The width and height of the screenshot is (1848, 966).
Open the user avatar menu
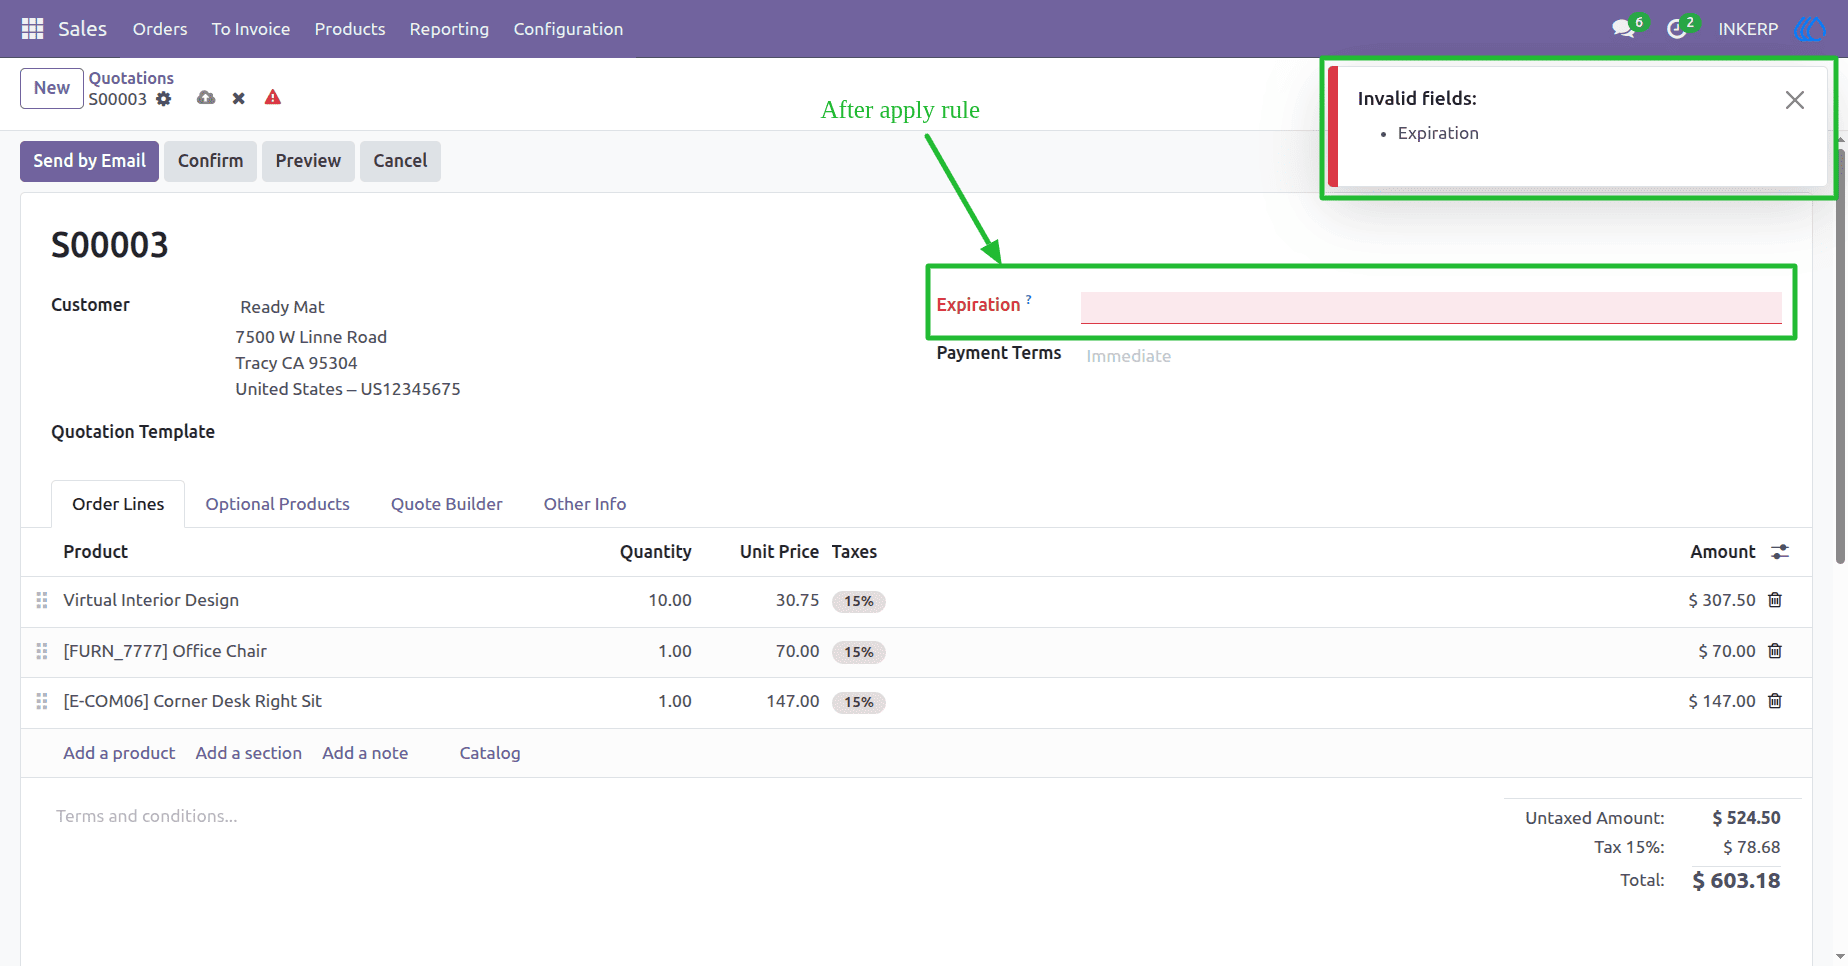coord(1810,29)
